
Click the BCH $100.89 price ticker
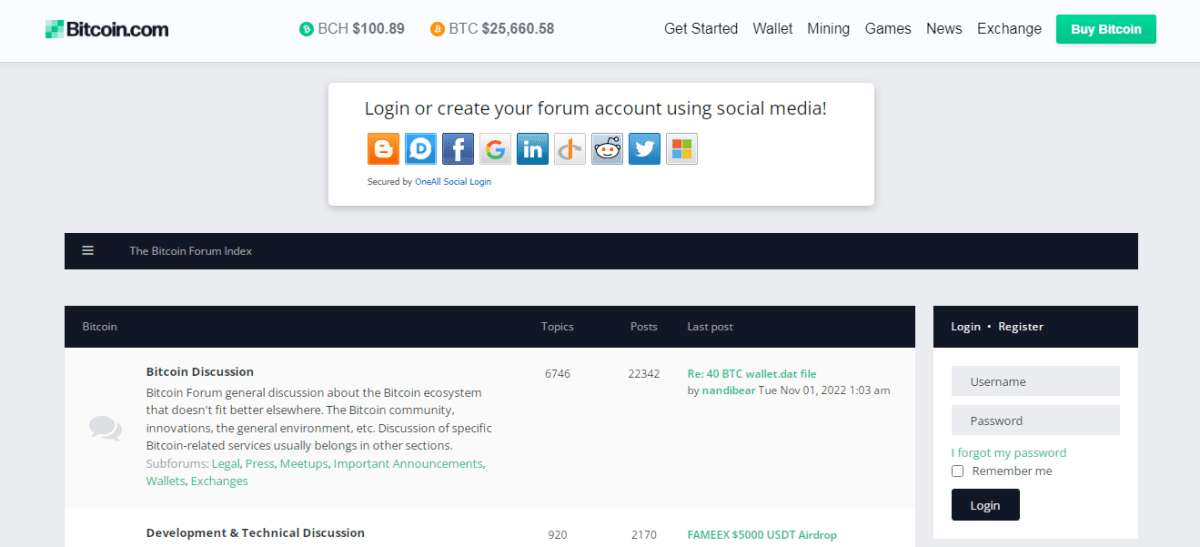(x=352, y=29)
